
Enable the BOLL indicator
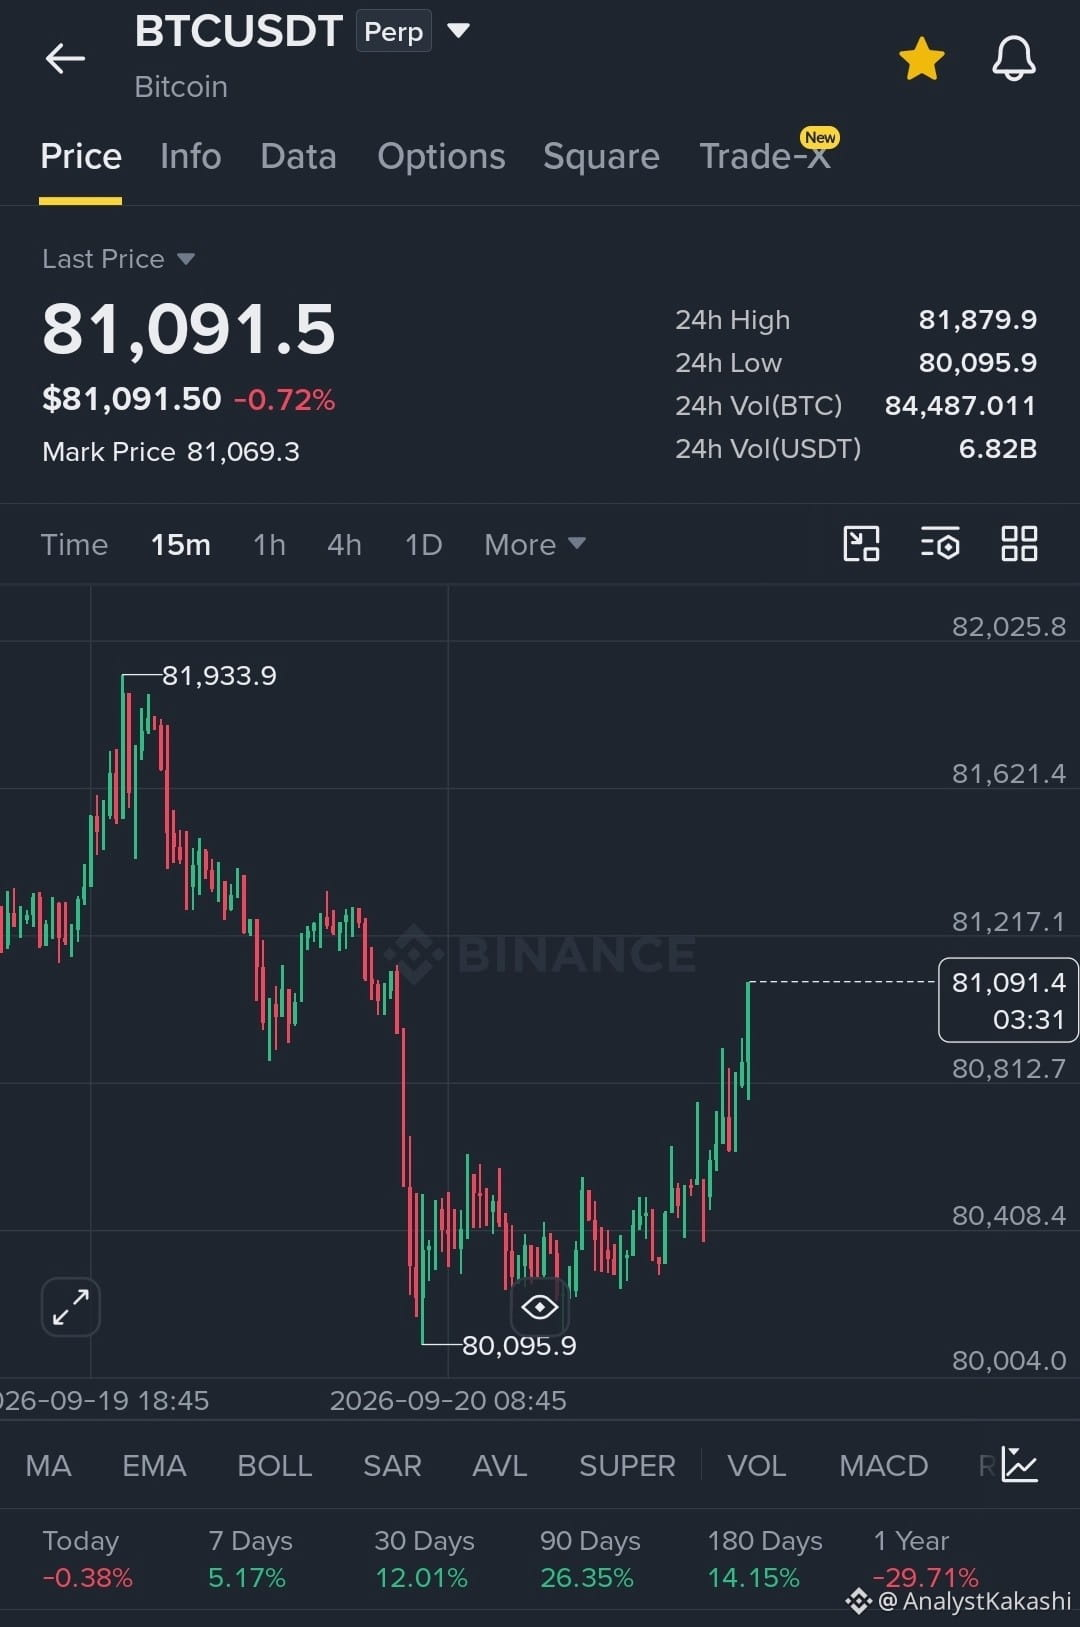(x=274, y=1466)
